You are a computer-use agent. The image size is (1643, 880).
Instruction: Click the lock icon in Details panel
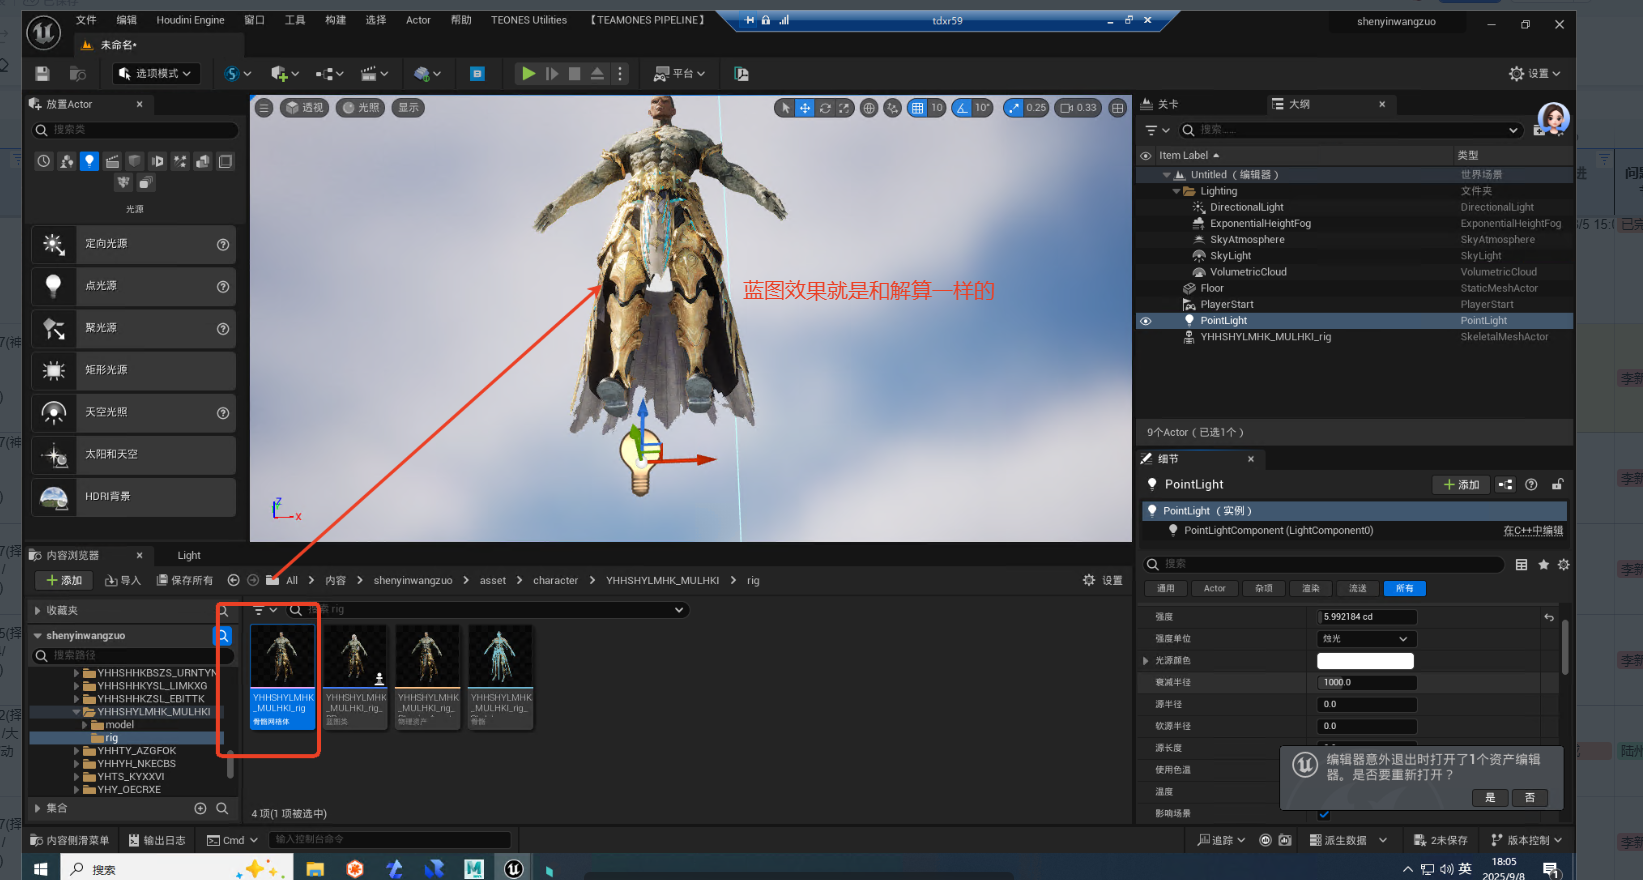(x=1557, y=485)
